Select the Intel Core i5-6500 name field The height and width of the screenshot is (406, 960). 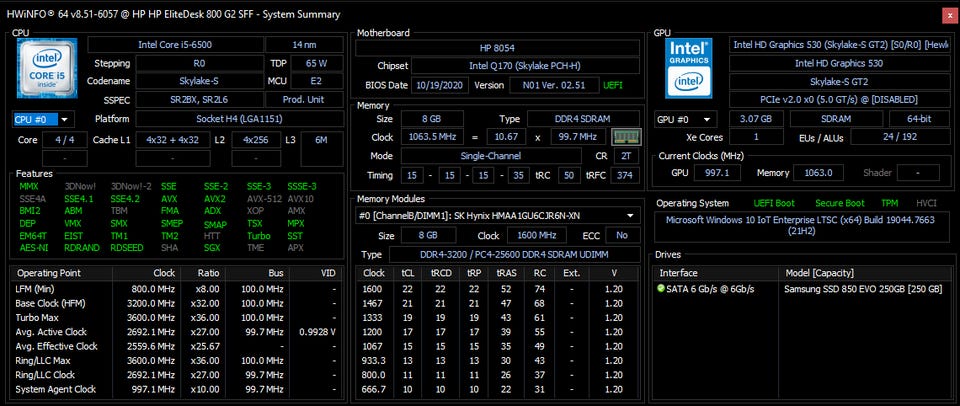point(175,45)
